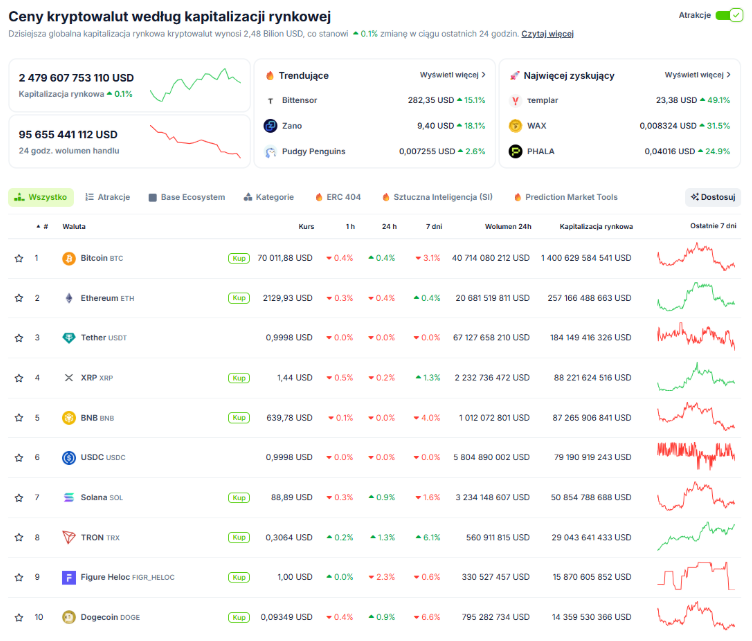Open the Dostosuj customization options

pos(713,197)
